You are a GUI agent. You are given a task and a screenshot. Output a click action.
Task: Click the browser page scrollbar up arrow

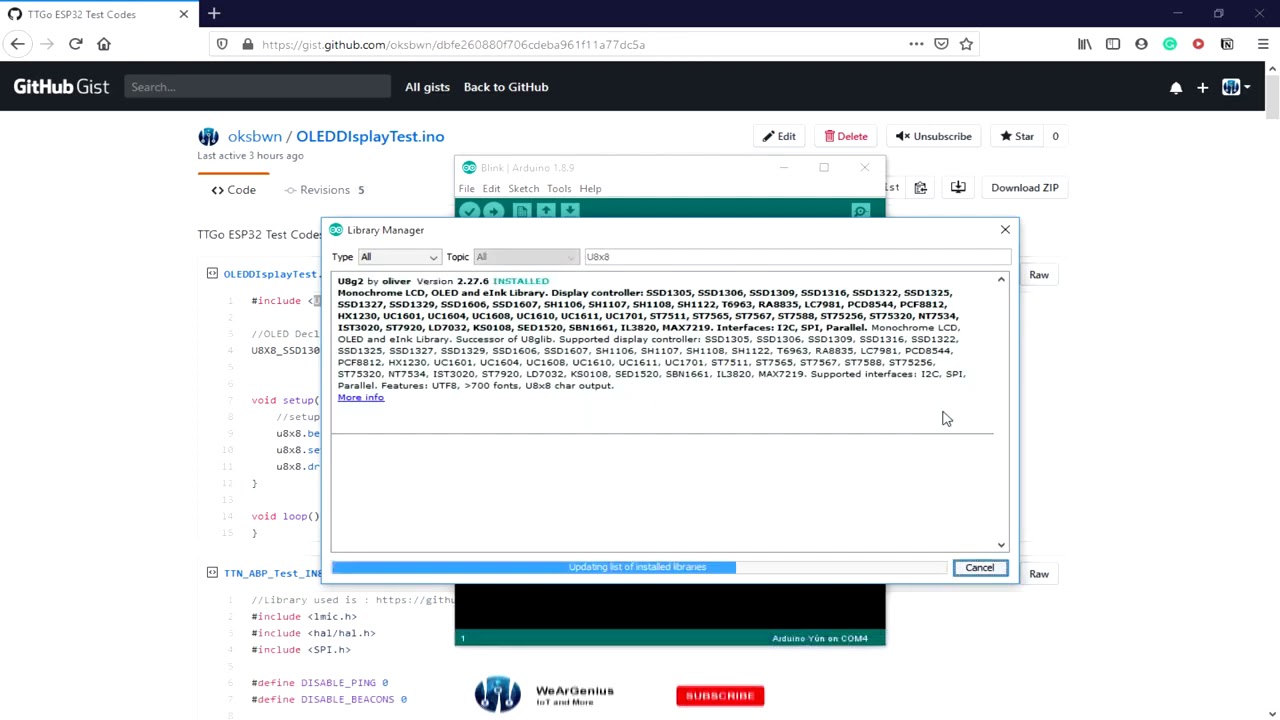(1272, 69)
